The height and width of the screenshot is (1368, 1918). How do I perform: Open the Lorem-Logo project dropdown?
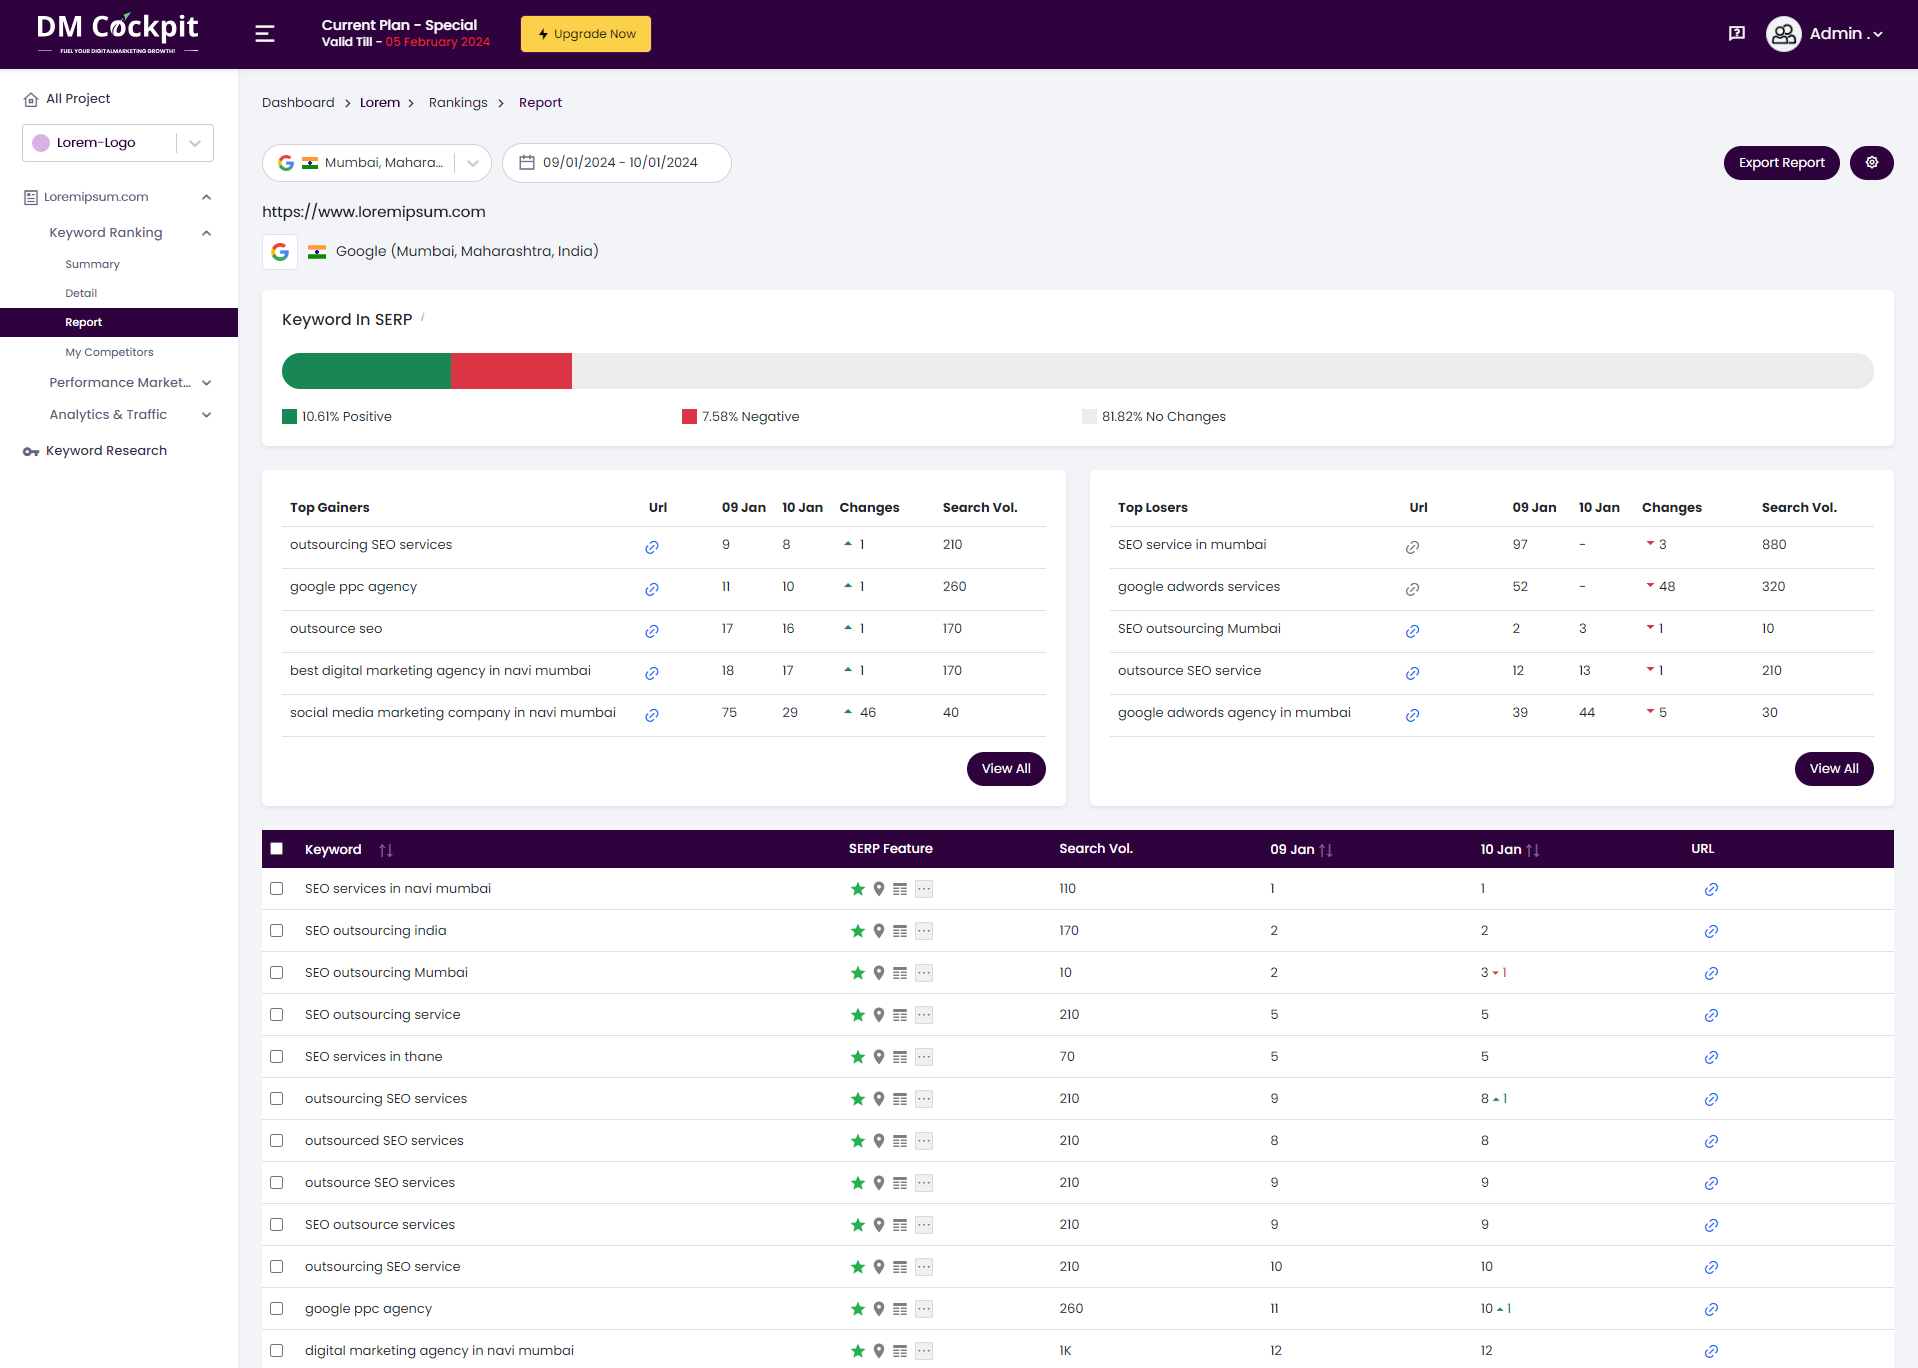(x=194, y=142)
